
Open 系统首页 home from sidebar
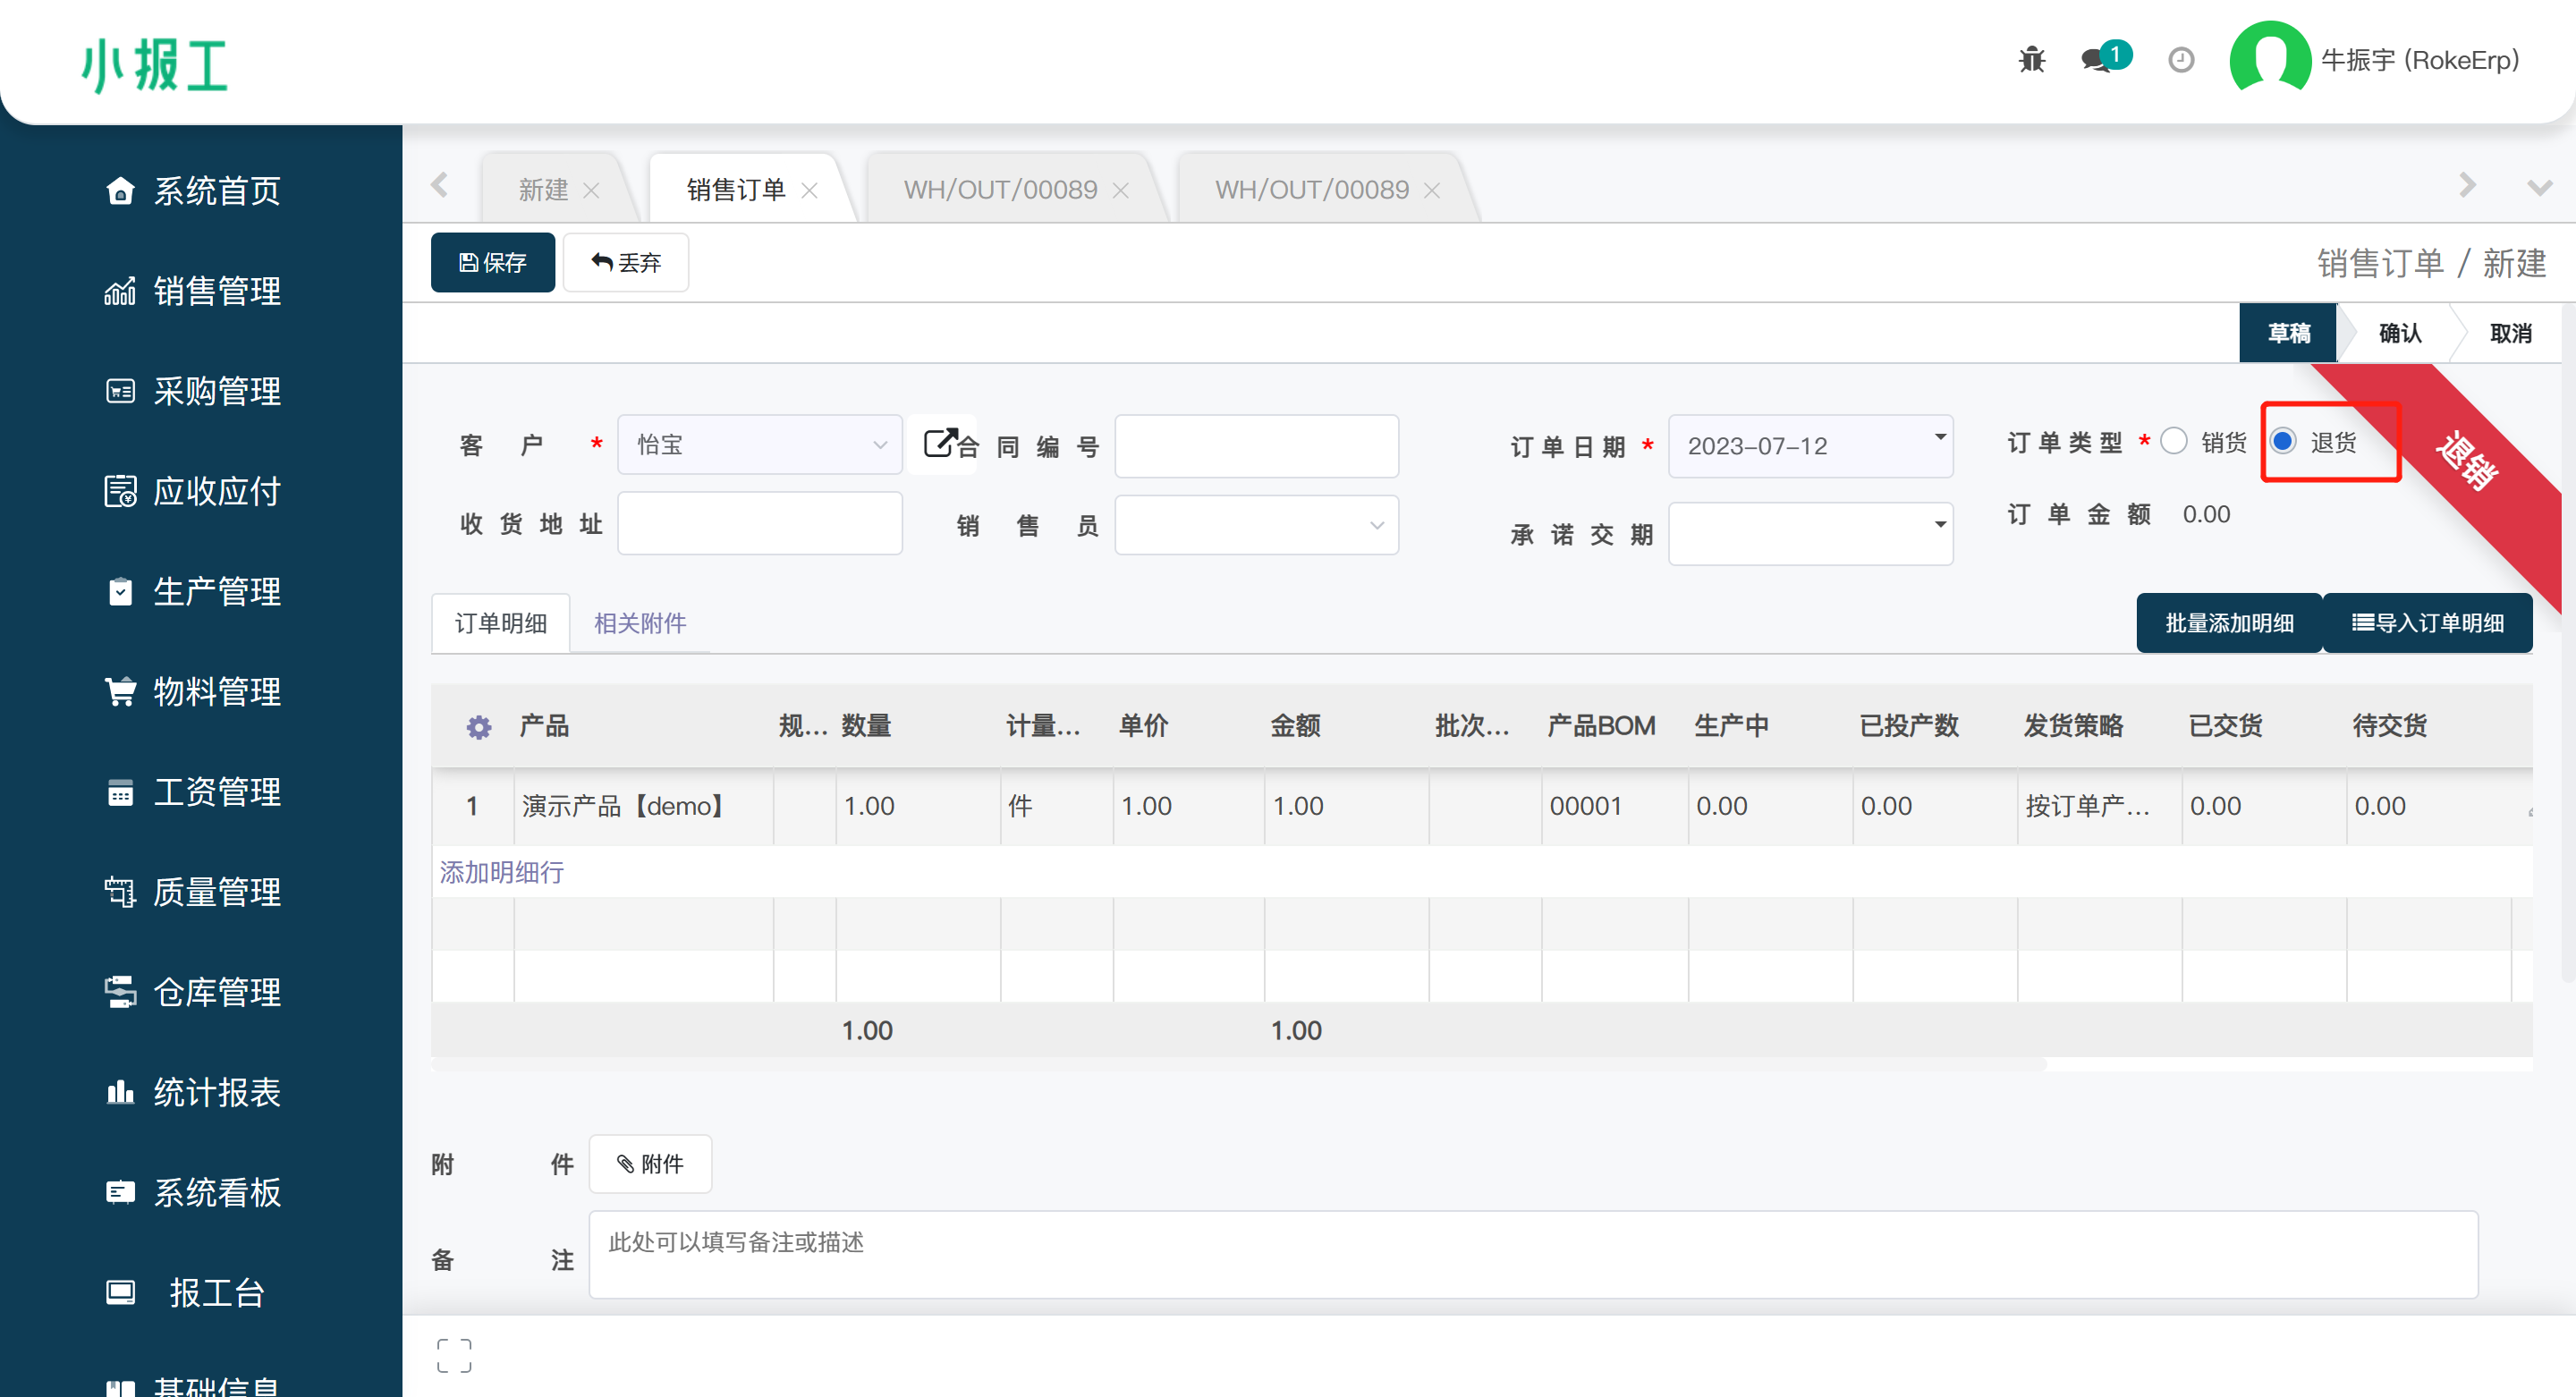(x=216, y=190)
